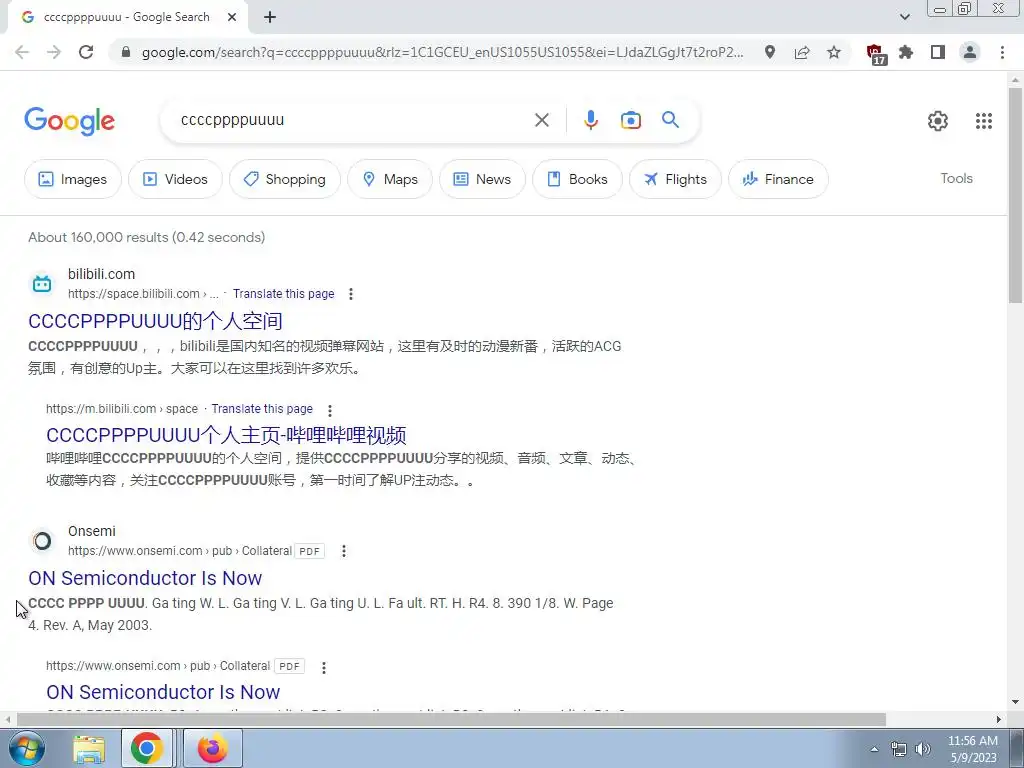Open the network tray icon
The image size is (1024, 768).
point(899,749)
